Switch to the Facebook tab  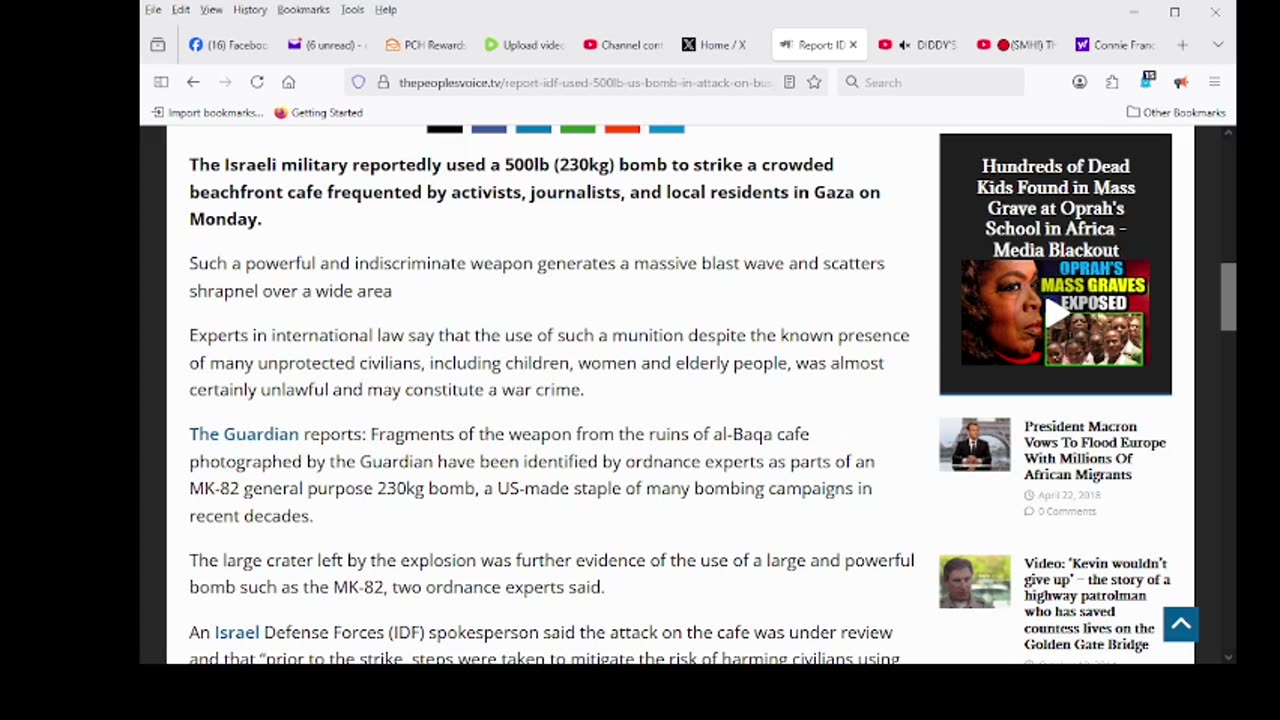(228, 45)
